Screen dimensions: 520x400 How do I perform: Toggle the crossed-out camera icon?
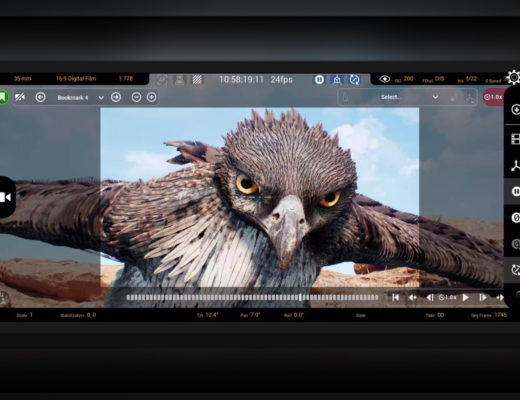point(20,97)
